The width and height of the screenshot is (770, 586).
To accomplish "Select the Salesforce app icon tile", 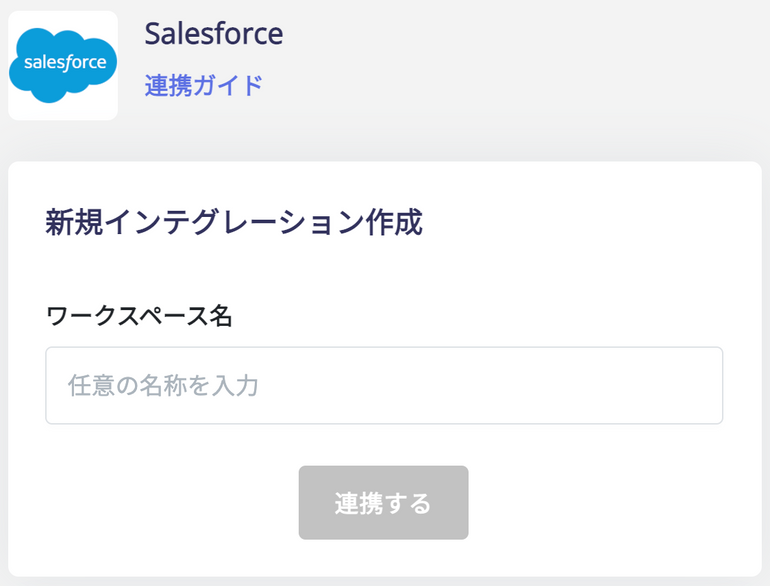I will [x=63, y=65].
